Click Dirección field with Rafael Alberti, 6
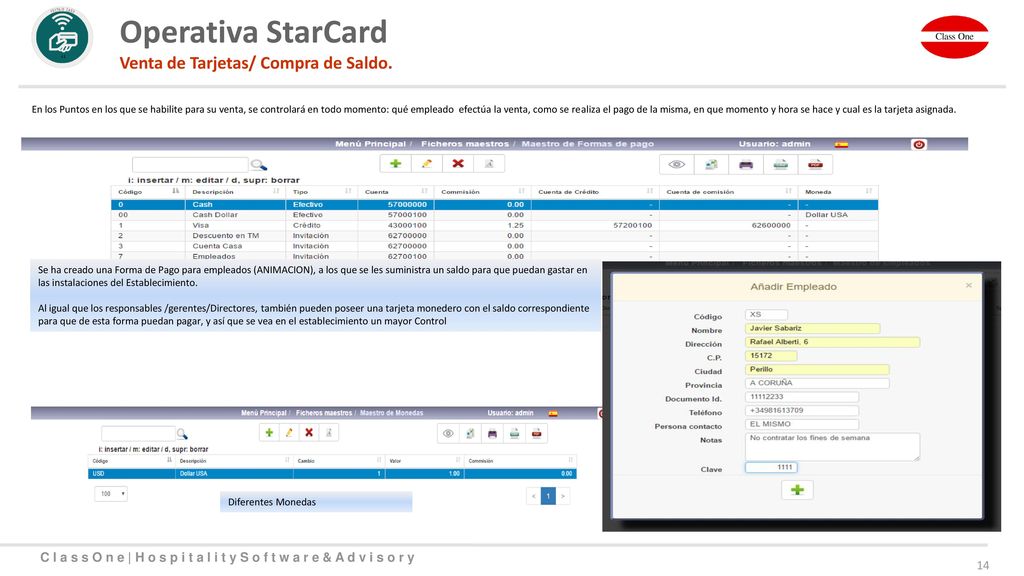The height and width of the screenshot is (576, 1024). [832, 342]
